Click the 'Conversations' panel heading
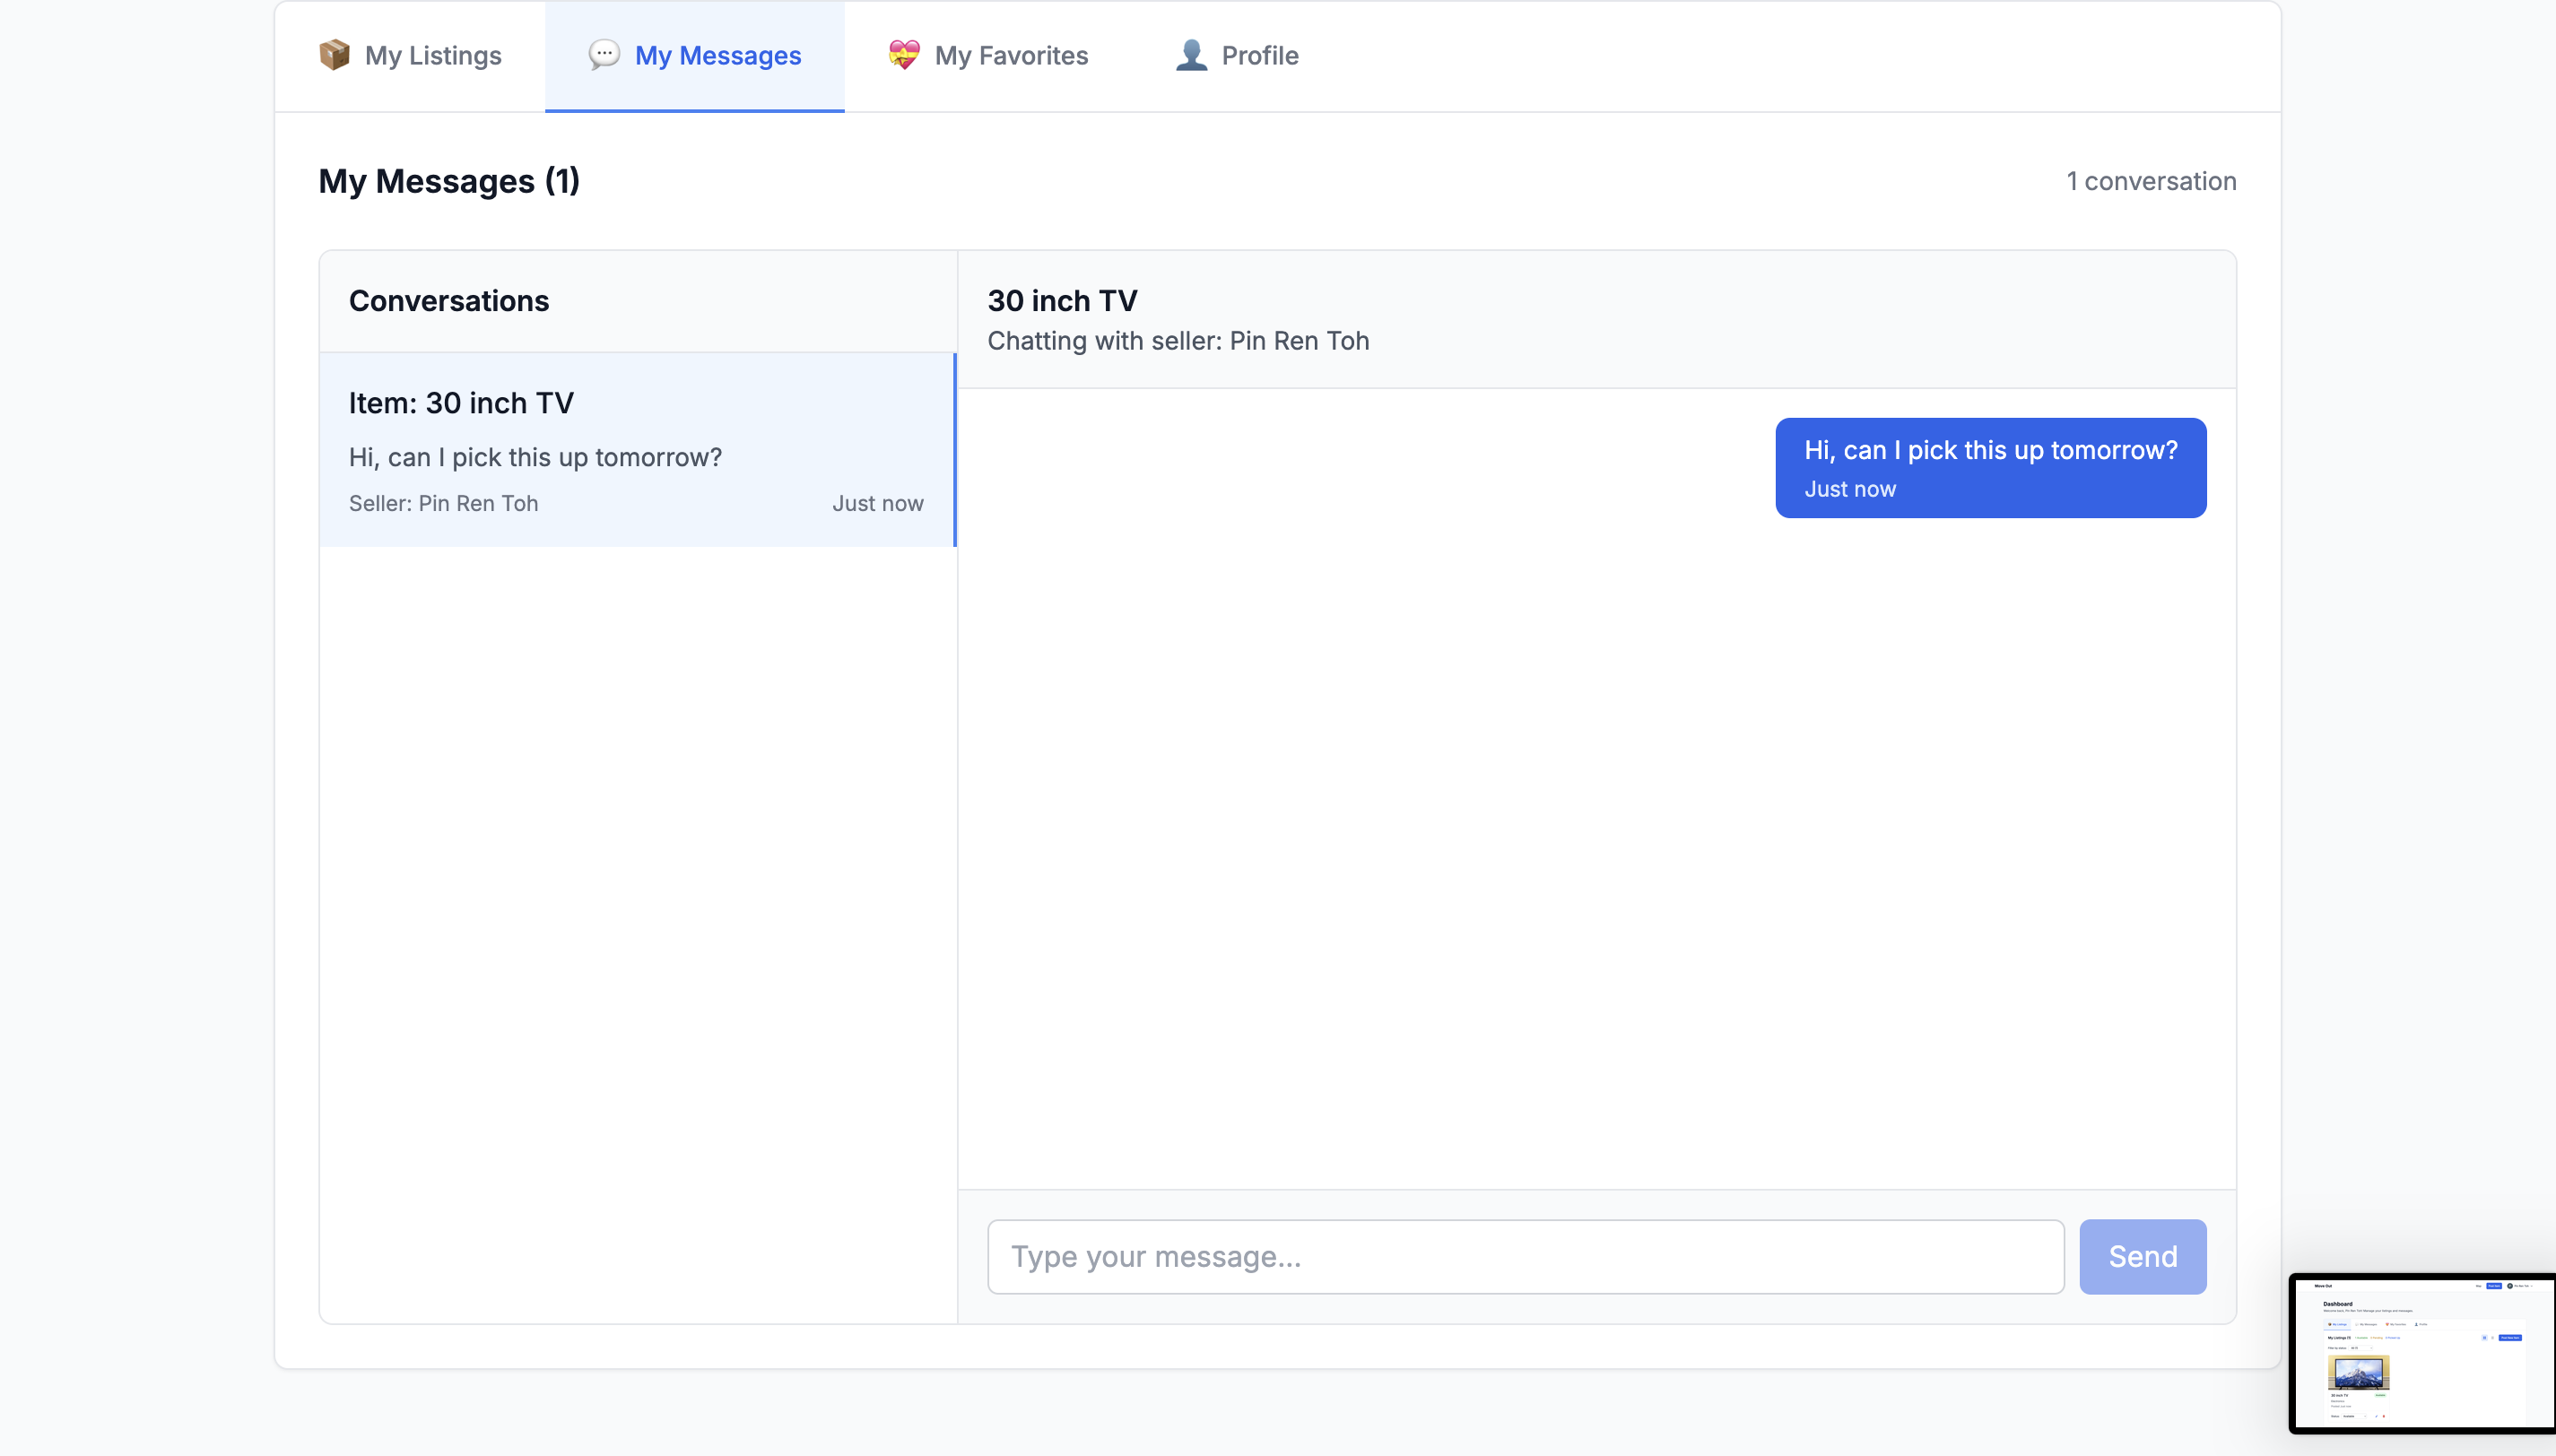Screen dimensions: 2556x1456 448,300
